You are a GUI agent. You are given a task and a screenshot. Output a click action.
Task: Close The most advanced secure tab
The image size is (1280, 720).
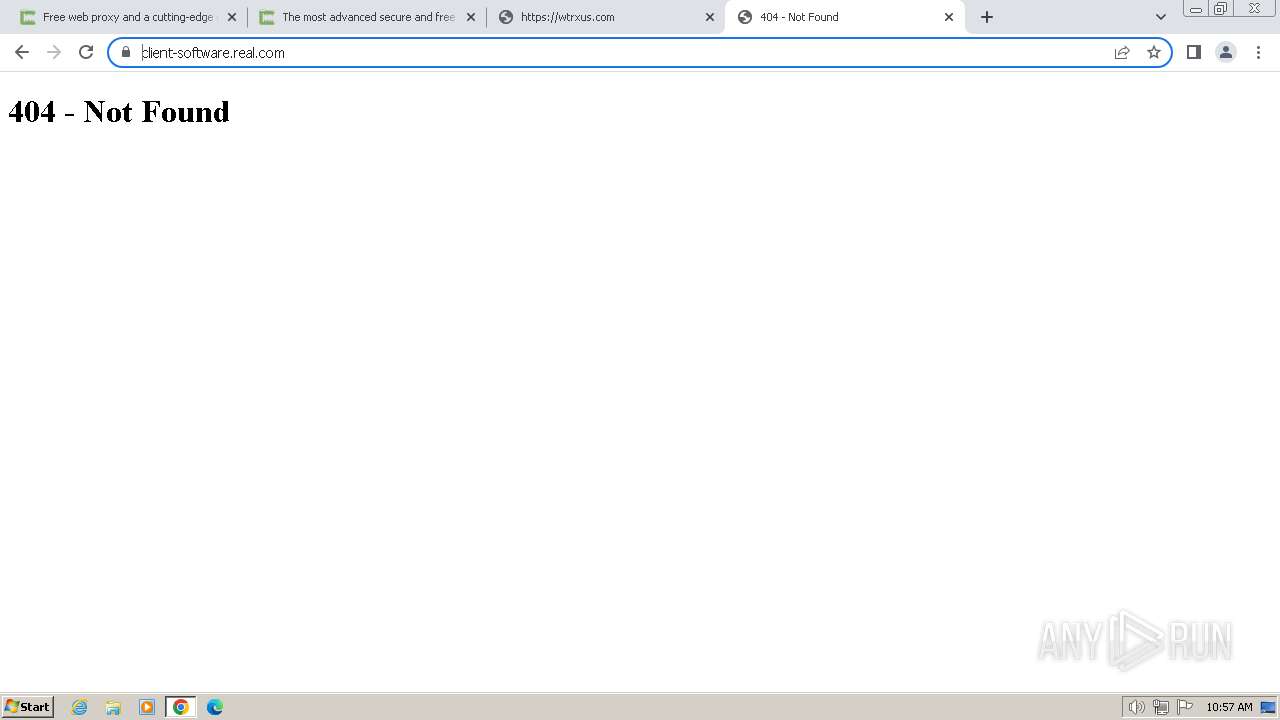471,17
